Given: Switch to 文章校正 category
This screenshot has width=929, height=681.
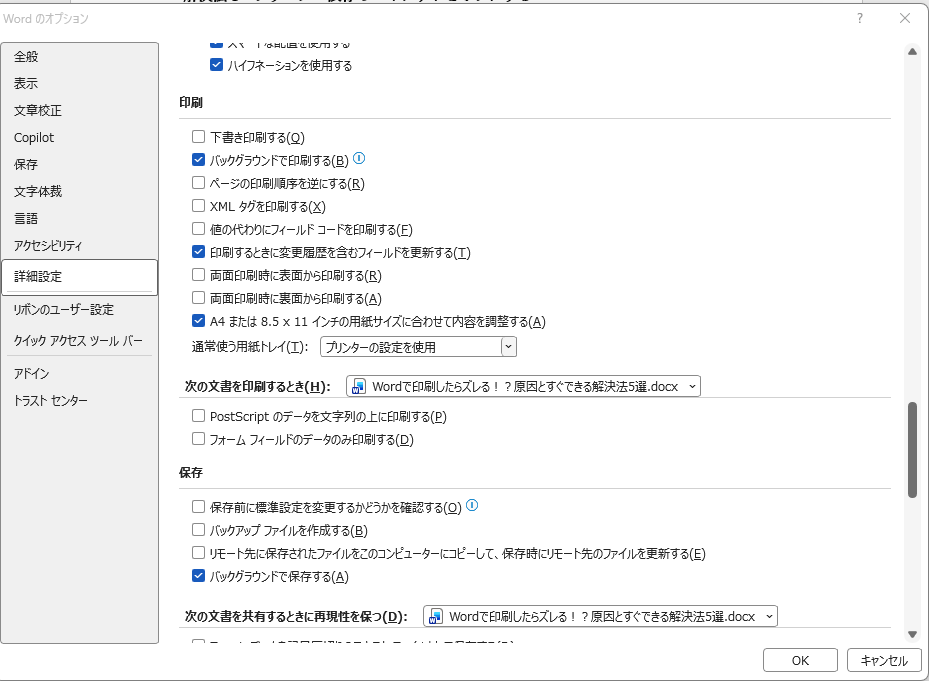Looking at the screenshot, I should pyautogui.click(x=38, y=111).
